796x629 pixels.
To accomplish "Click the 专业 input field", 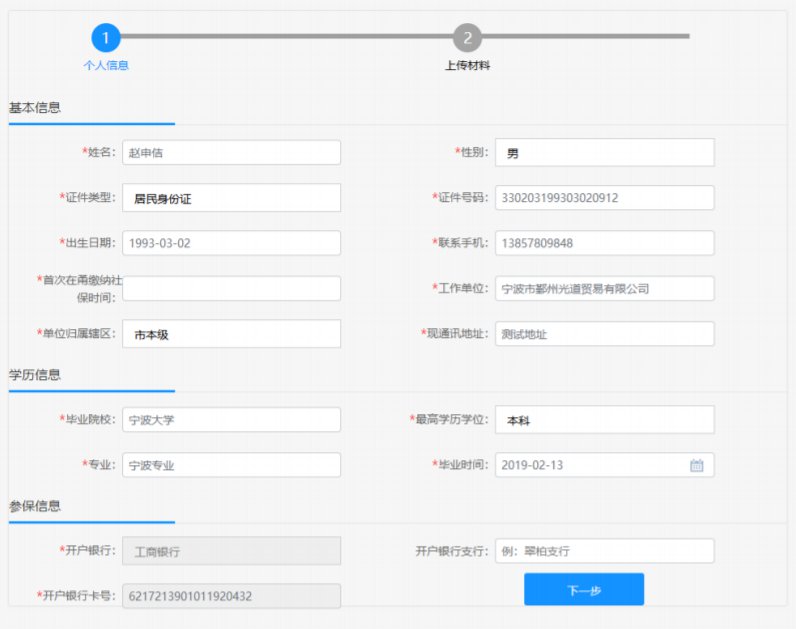I will click(x=231, y=465).
